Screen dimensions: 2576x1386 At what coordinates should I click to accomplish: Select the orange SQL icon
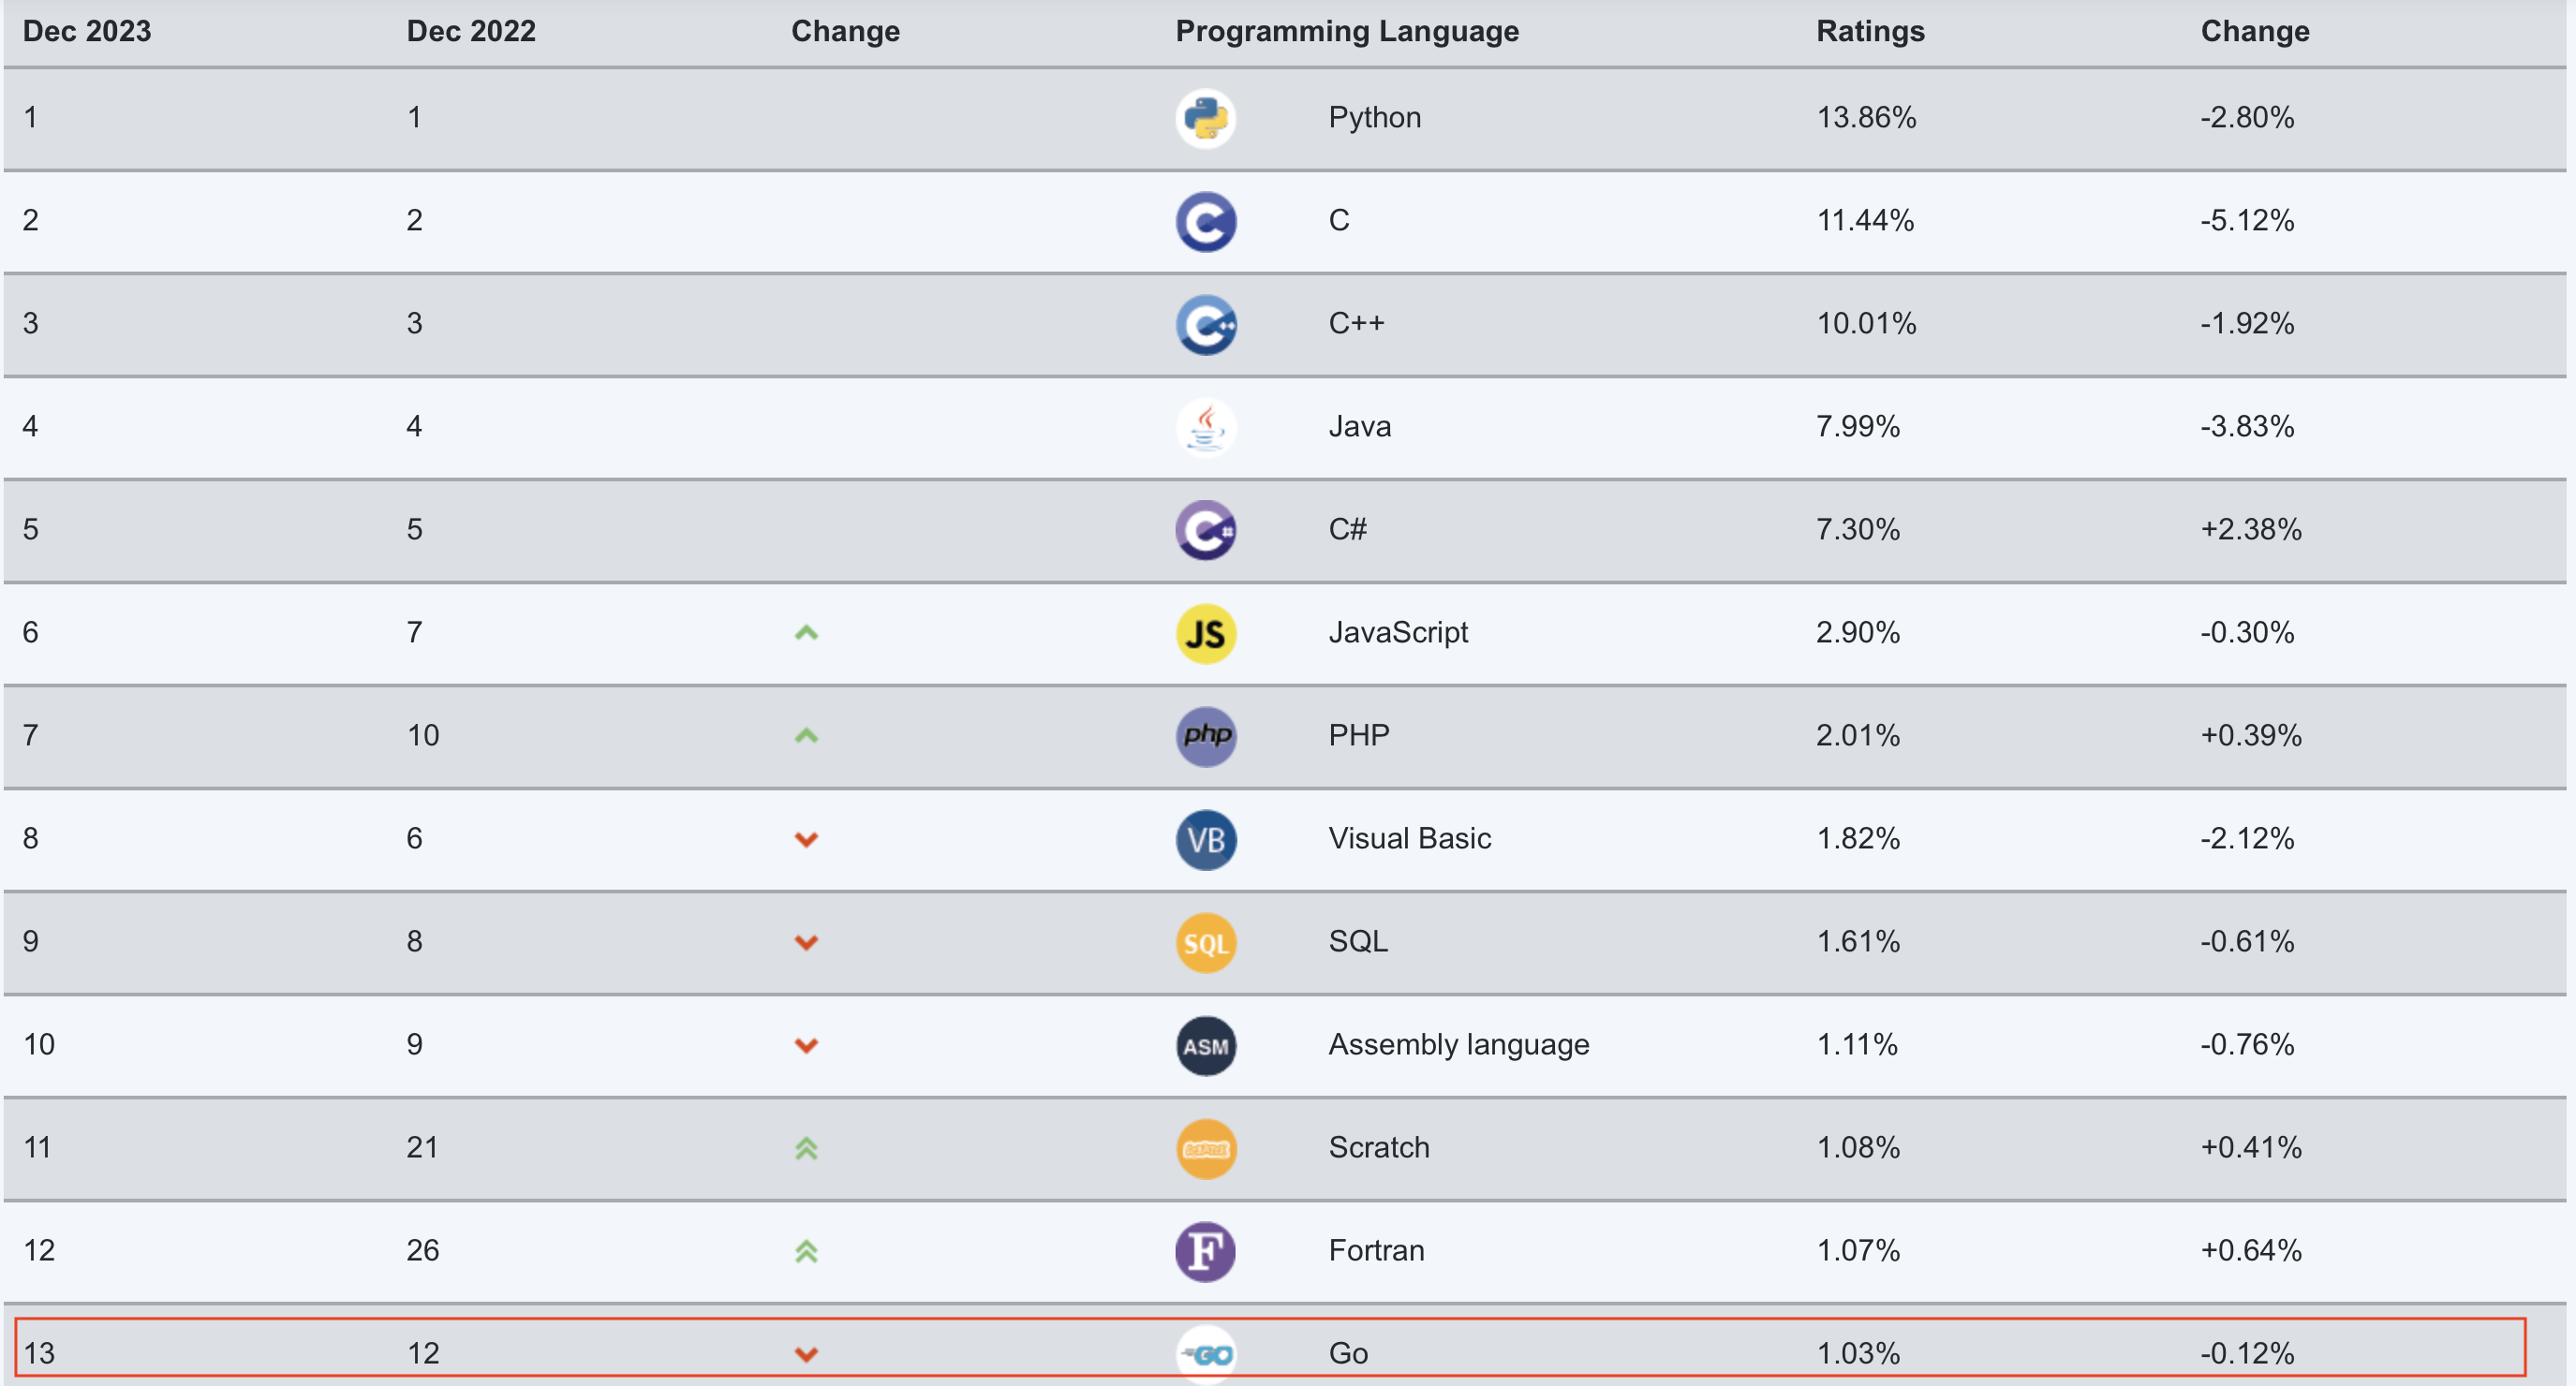click(x=1205, y=942)
